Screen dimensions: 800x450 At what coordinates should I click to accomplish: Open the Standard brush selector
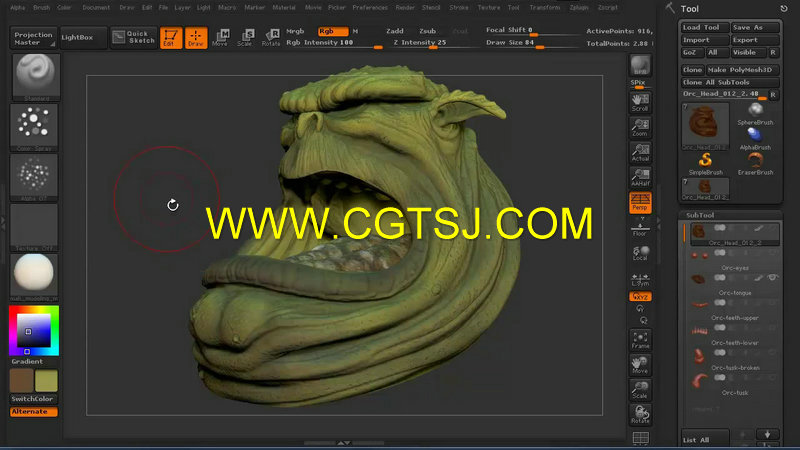35,78
